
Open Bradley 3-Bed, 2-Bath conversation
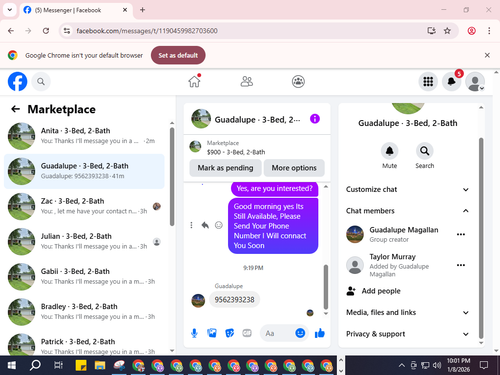pos(84,312)
